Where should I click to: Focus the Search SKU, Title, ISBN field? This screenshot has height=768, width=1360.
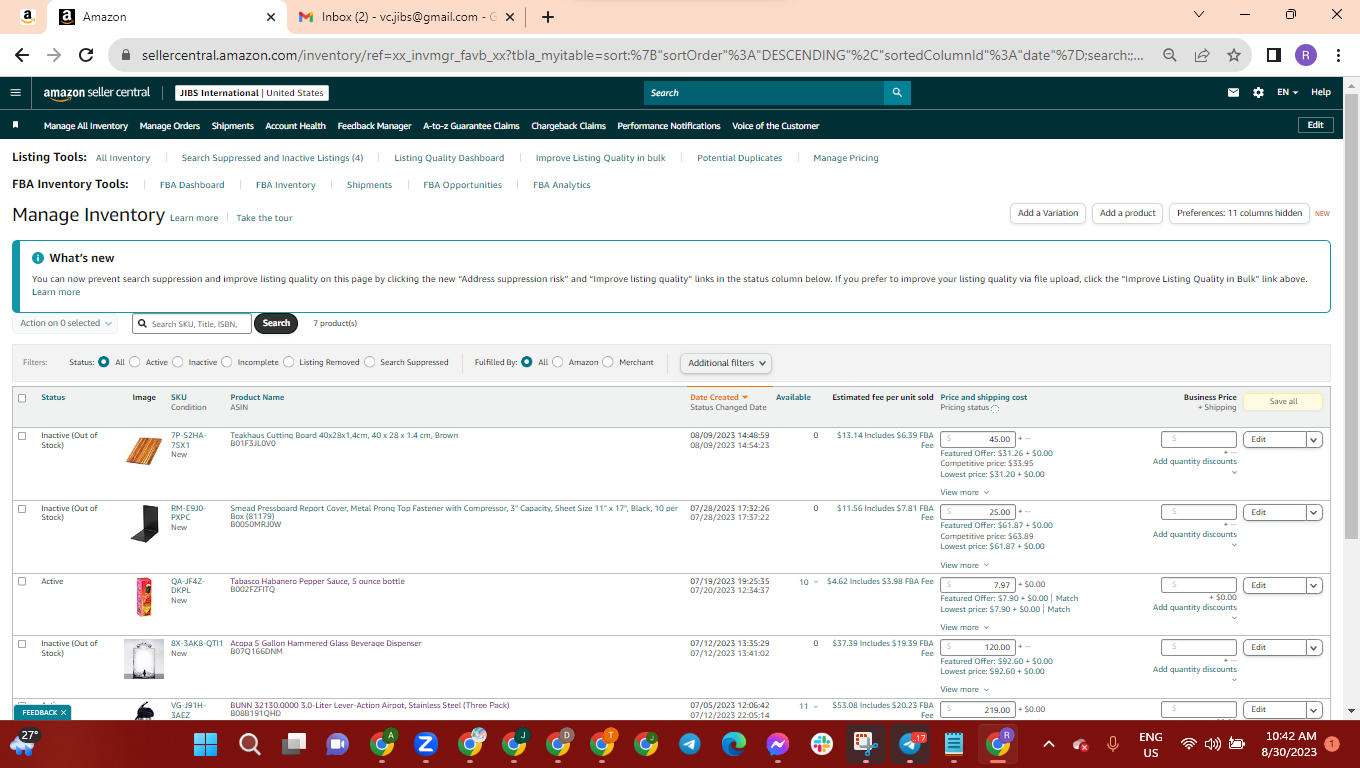pos(192,324)
